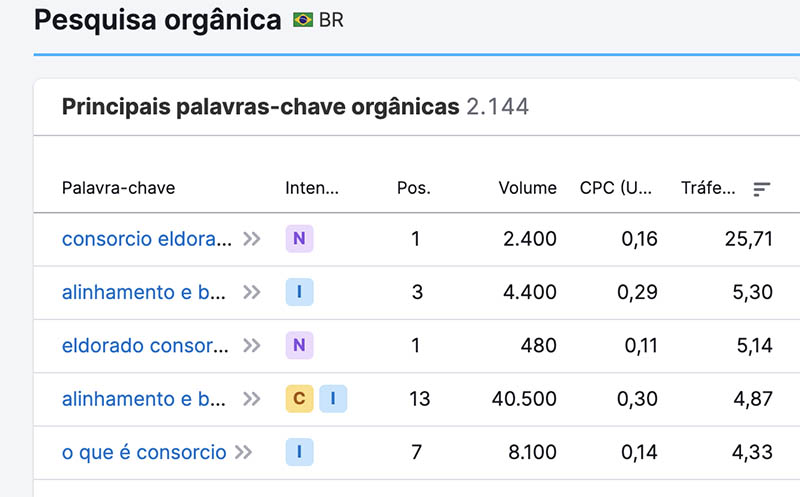The height and width of the screenshot is (497, 800).
Task: Click the Brazil flag icon
Action: point(303,20)
